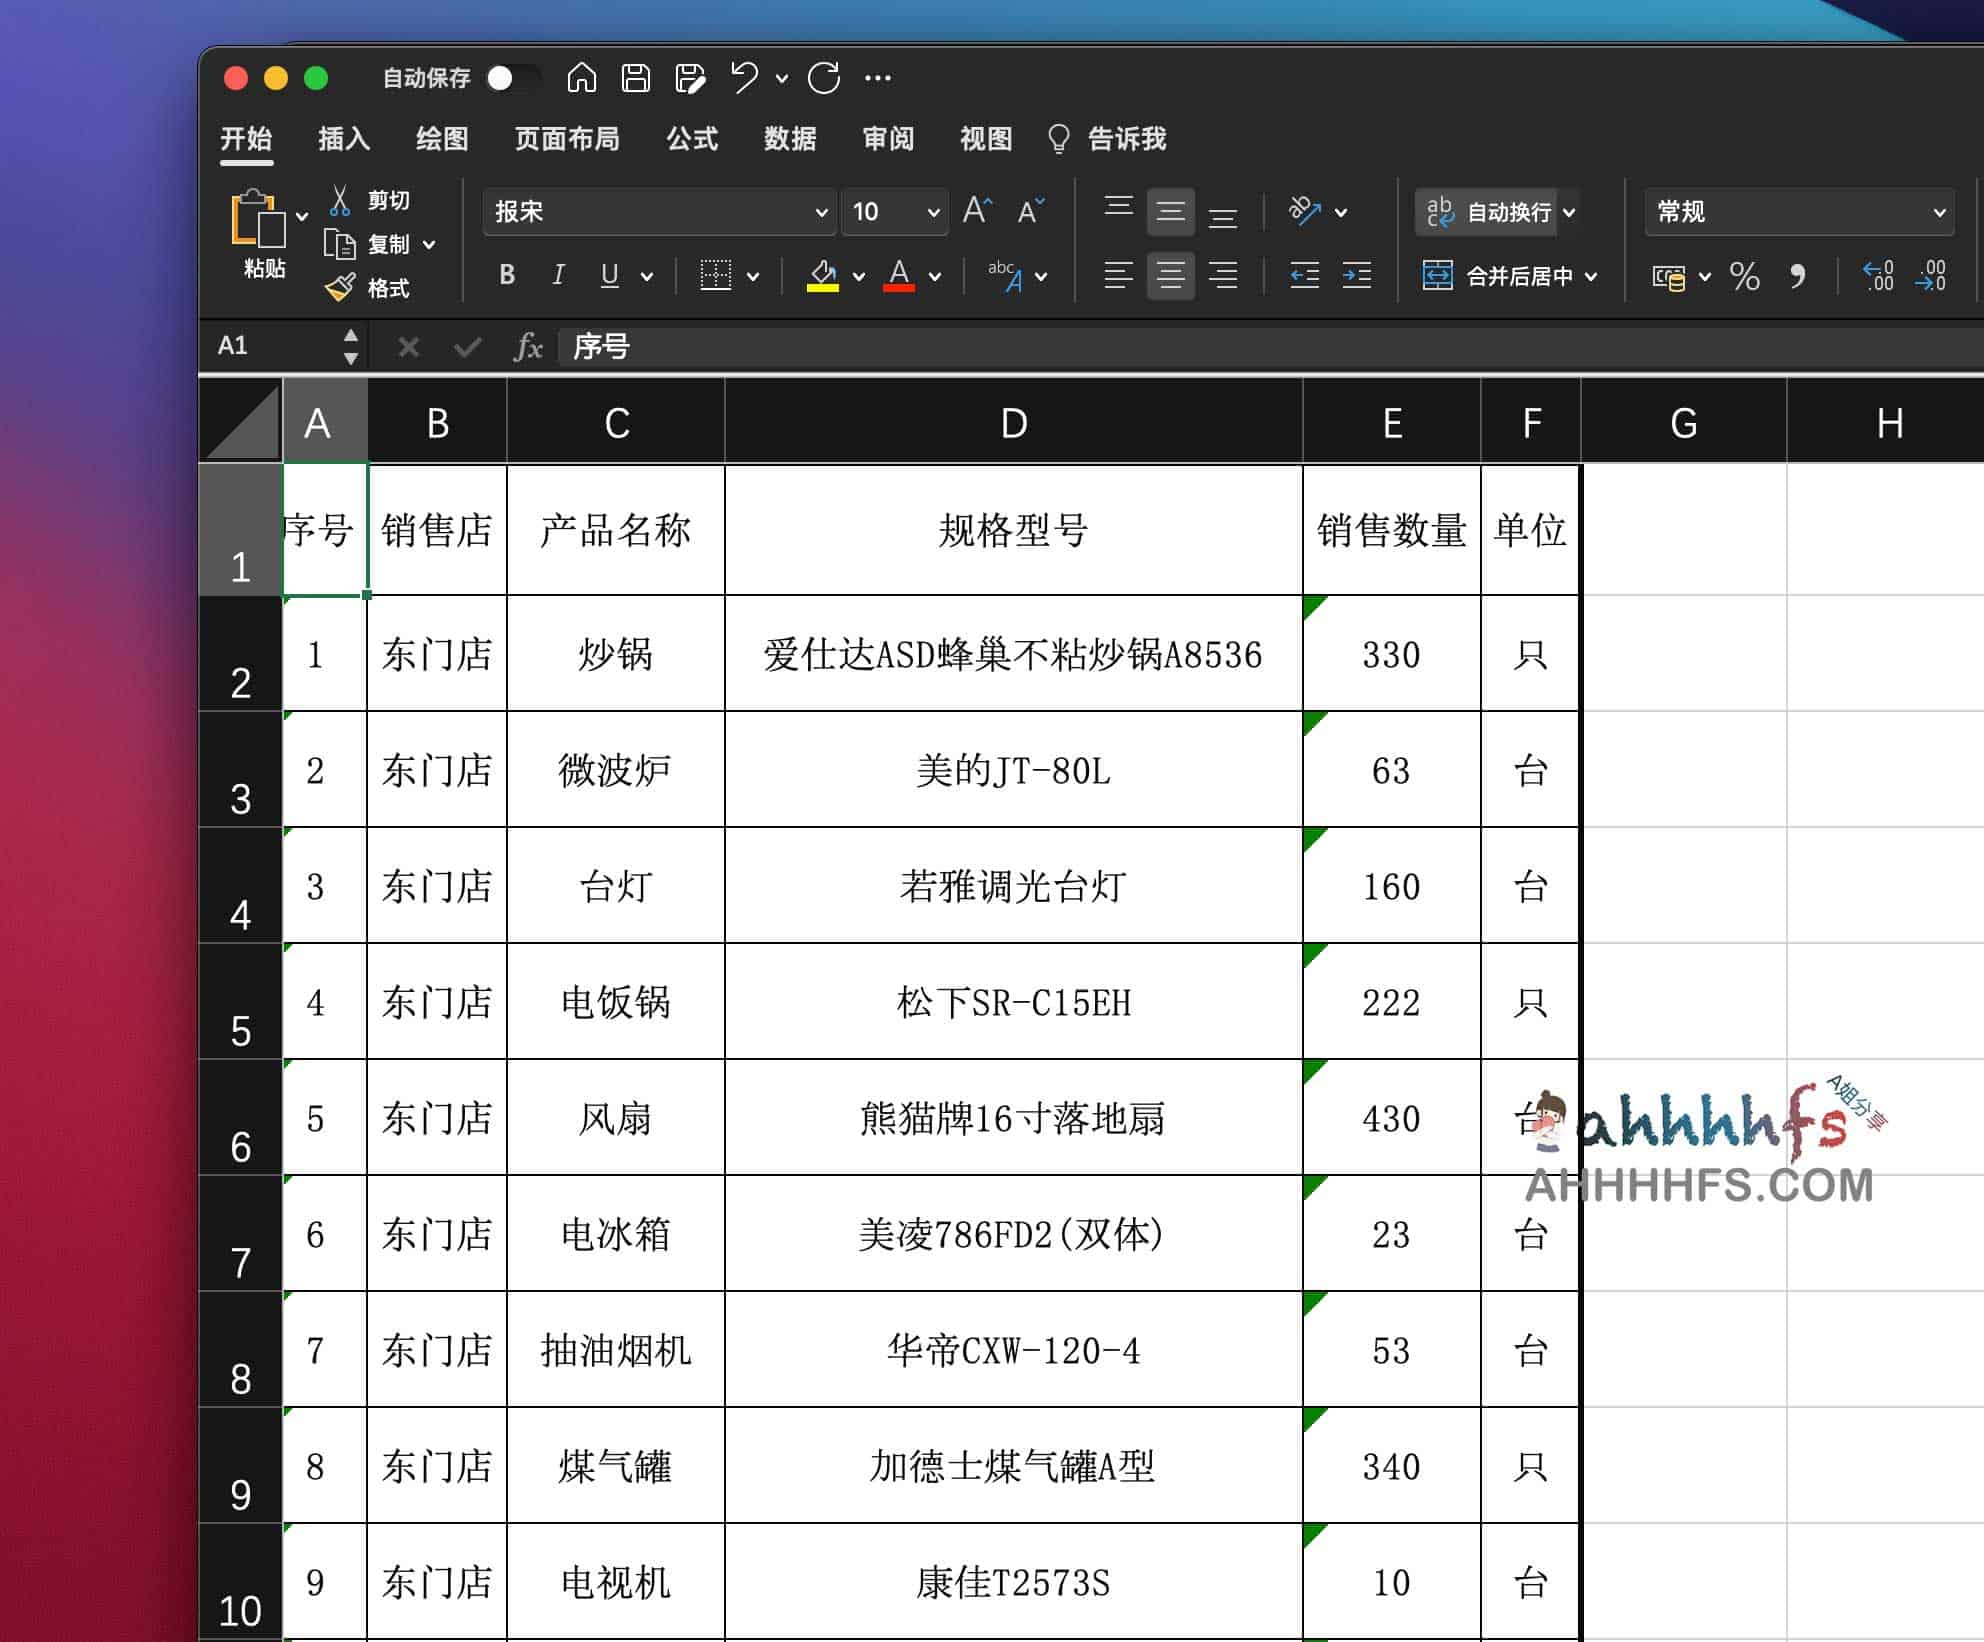The width and height of the screenshot is (1984, 1642).
Task: Switch to the 插入 ribbon tab
Action: point(342,139)
